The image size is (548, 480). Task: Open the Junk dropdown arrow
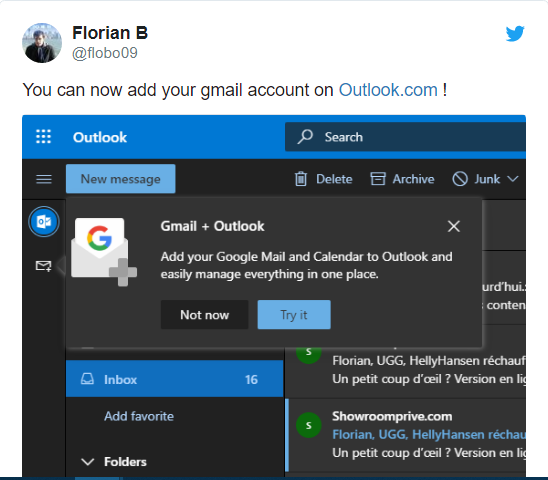pyautogui.click(x=513, y=179)
